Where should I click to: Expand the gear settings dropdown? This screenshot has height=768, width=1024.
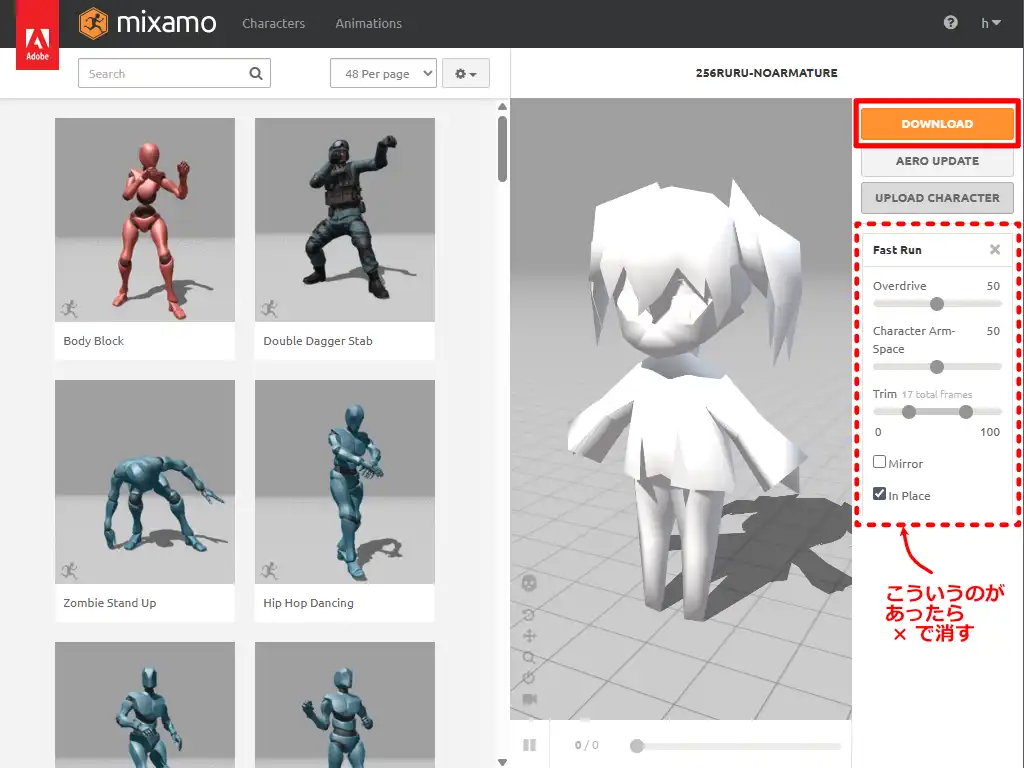465,74
